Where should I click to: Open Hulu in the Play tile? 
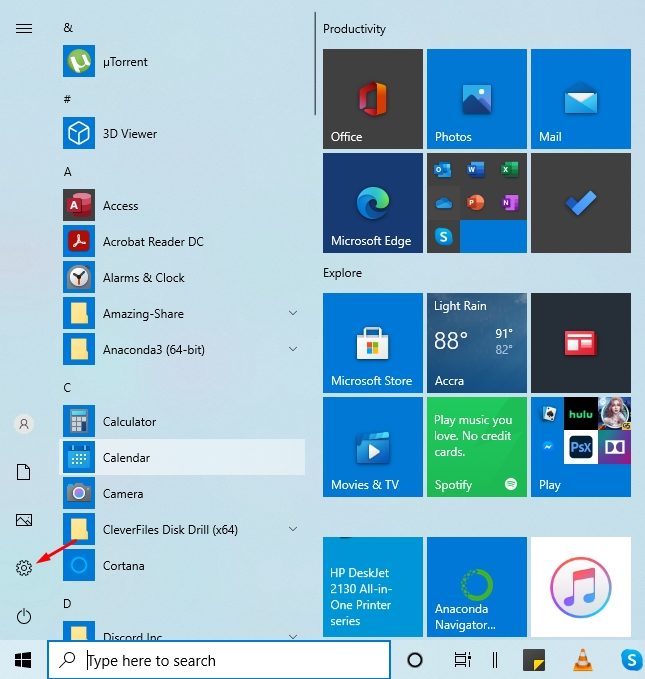coord(580,414)
